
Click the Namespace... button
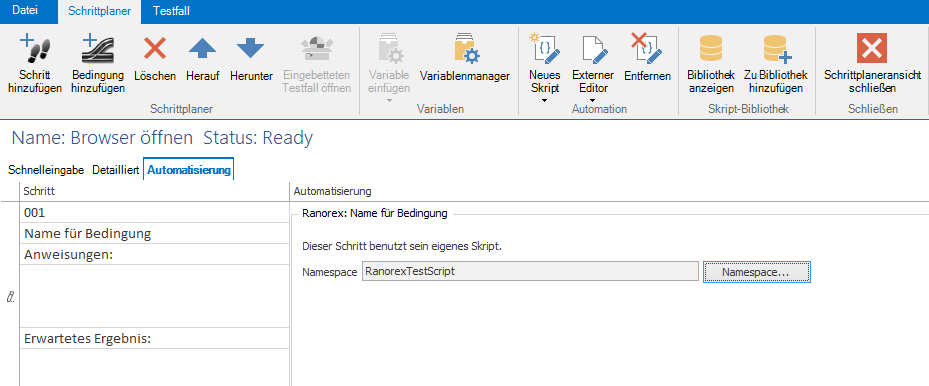[x=757, y=272]
